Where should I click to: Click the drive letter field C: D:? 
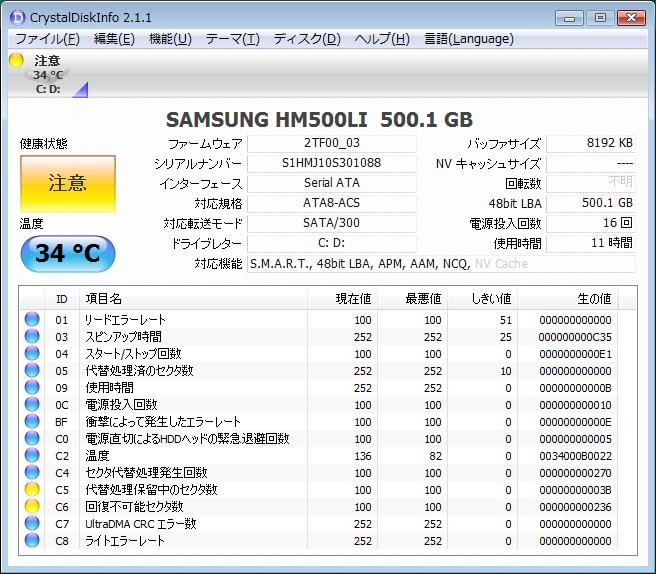(332, 243)
